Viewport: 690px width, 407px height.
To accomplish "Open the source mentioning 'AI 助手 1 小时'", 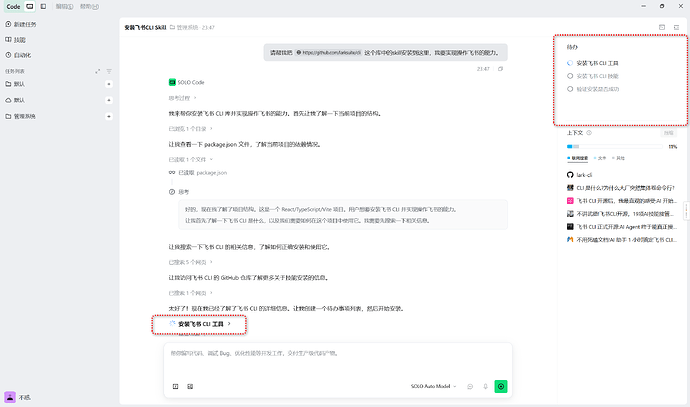I will click(x=621, y=240).
